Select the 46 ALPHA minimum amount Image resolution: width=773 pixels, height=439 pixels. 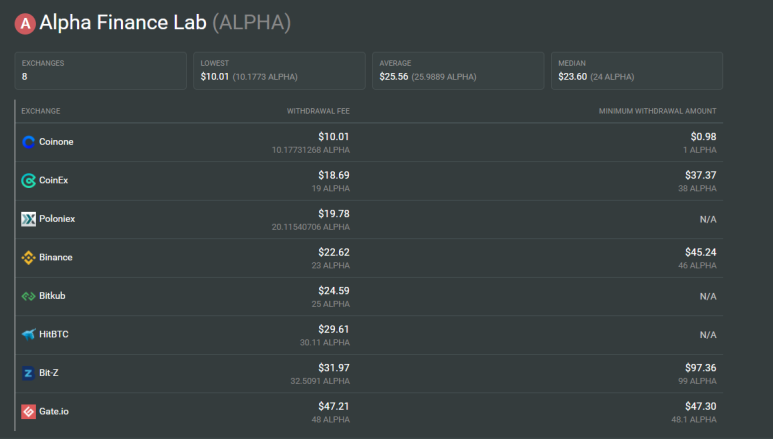pos(697,265)
